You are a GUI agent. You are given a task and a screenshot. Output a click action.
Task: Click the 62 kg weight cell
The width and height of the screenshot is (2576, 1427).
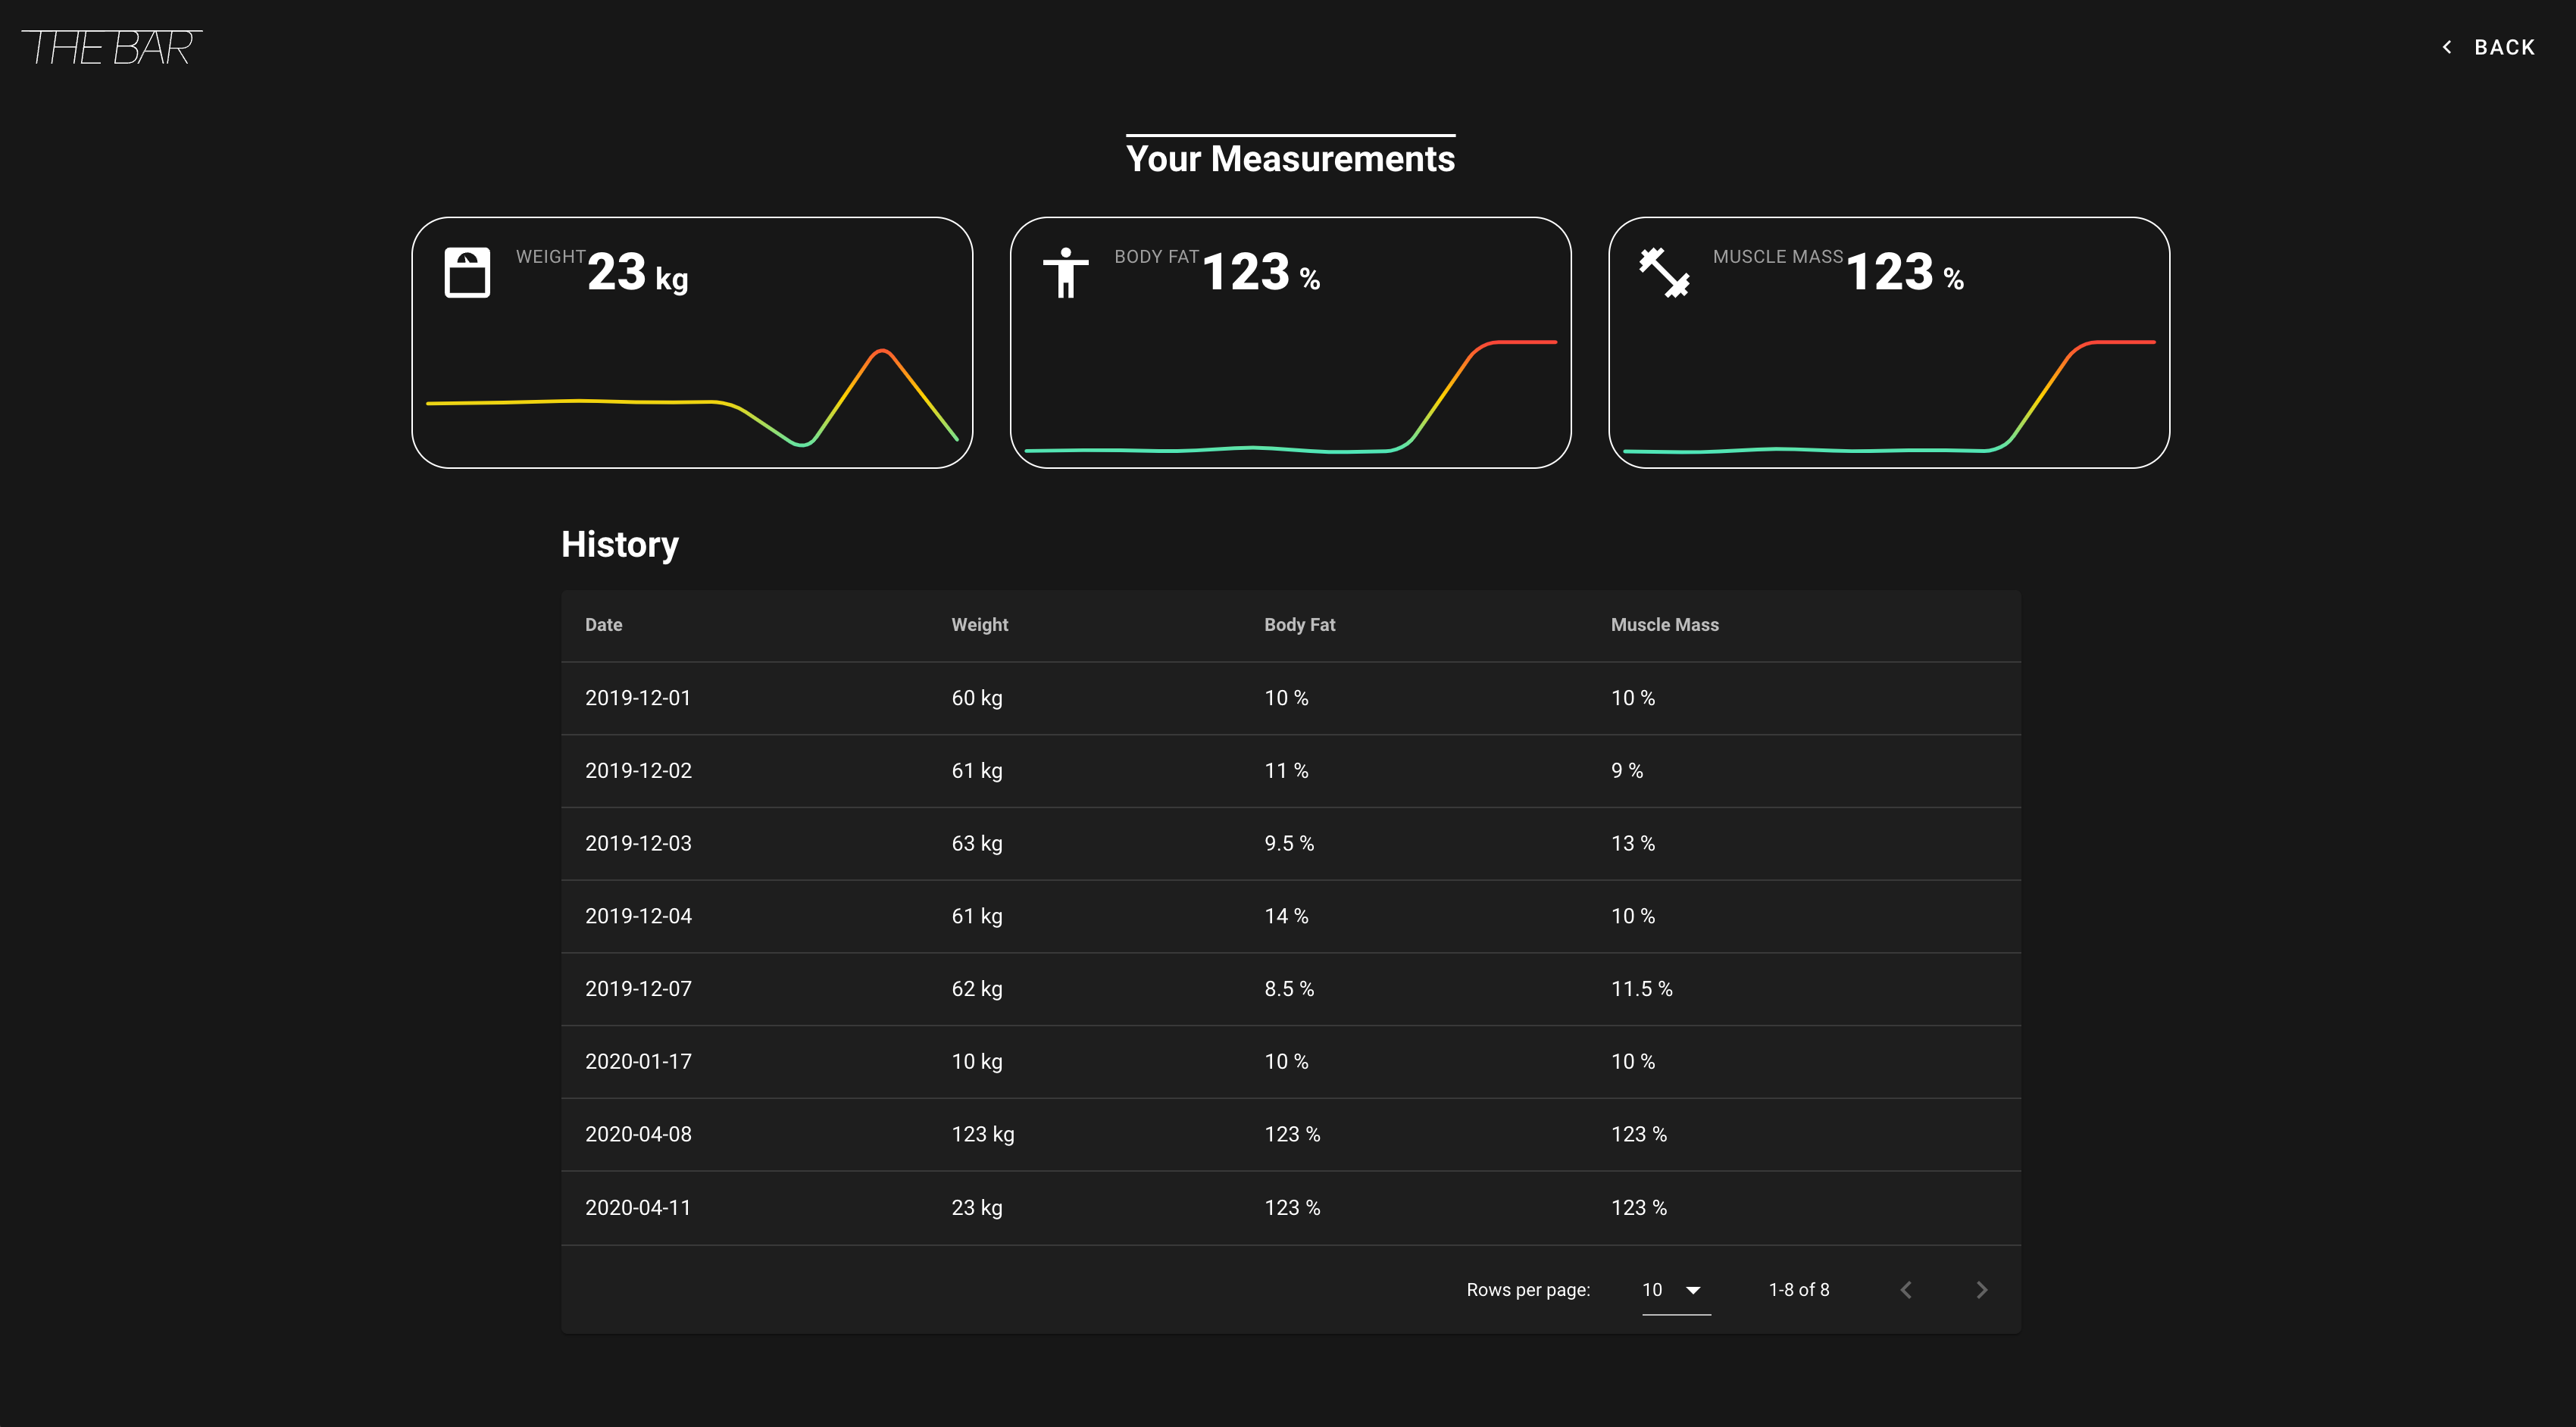tap(976, 989)
